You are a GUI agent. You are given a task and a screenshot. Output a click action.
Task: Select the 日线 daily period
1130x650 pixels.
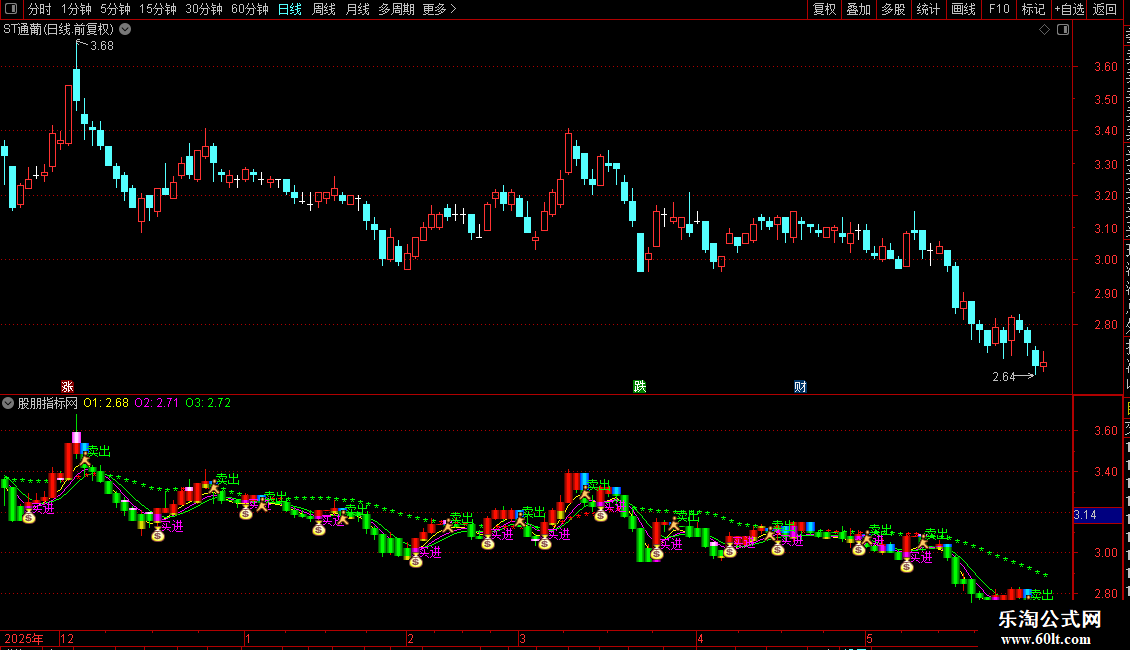(290, 9)
